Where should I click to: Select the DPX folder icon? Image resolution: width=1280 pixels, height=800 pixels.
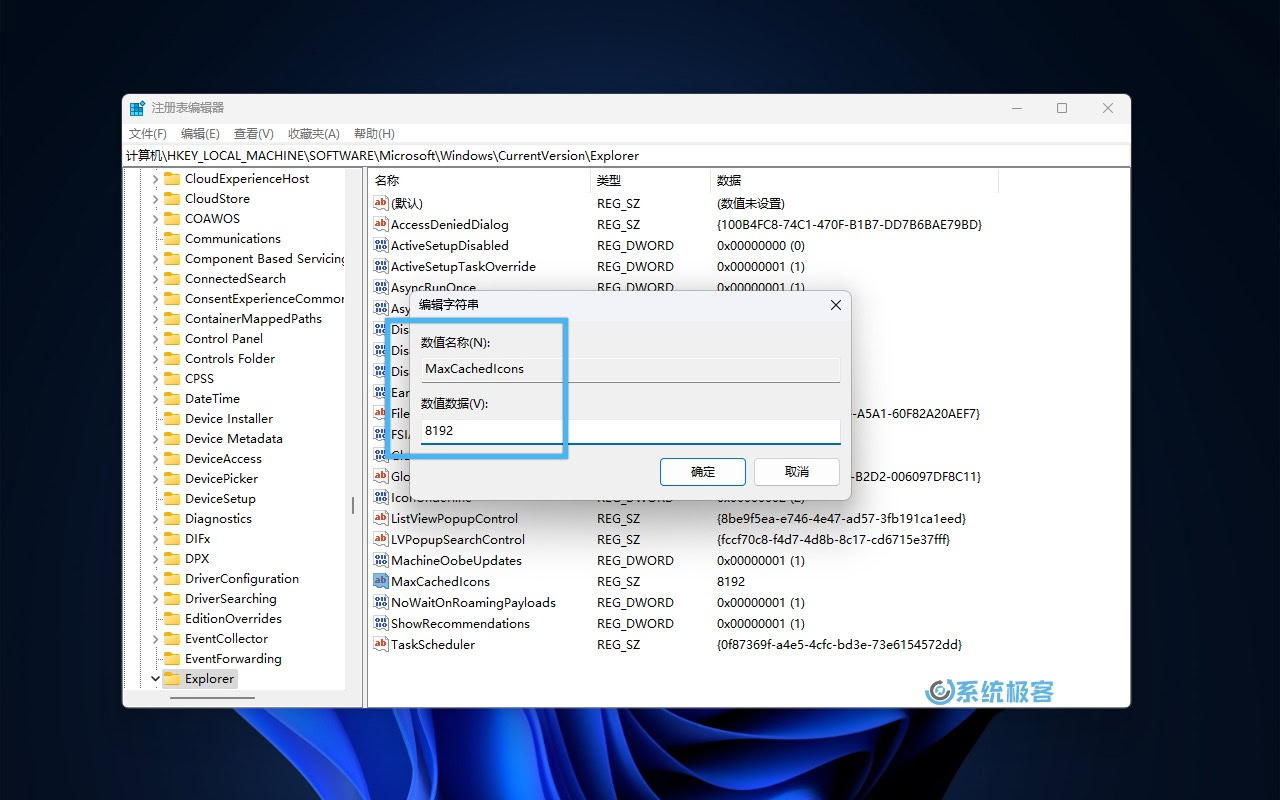[x=171, y=559]
